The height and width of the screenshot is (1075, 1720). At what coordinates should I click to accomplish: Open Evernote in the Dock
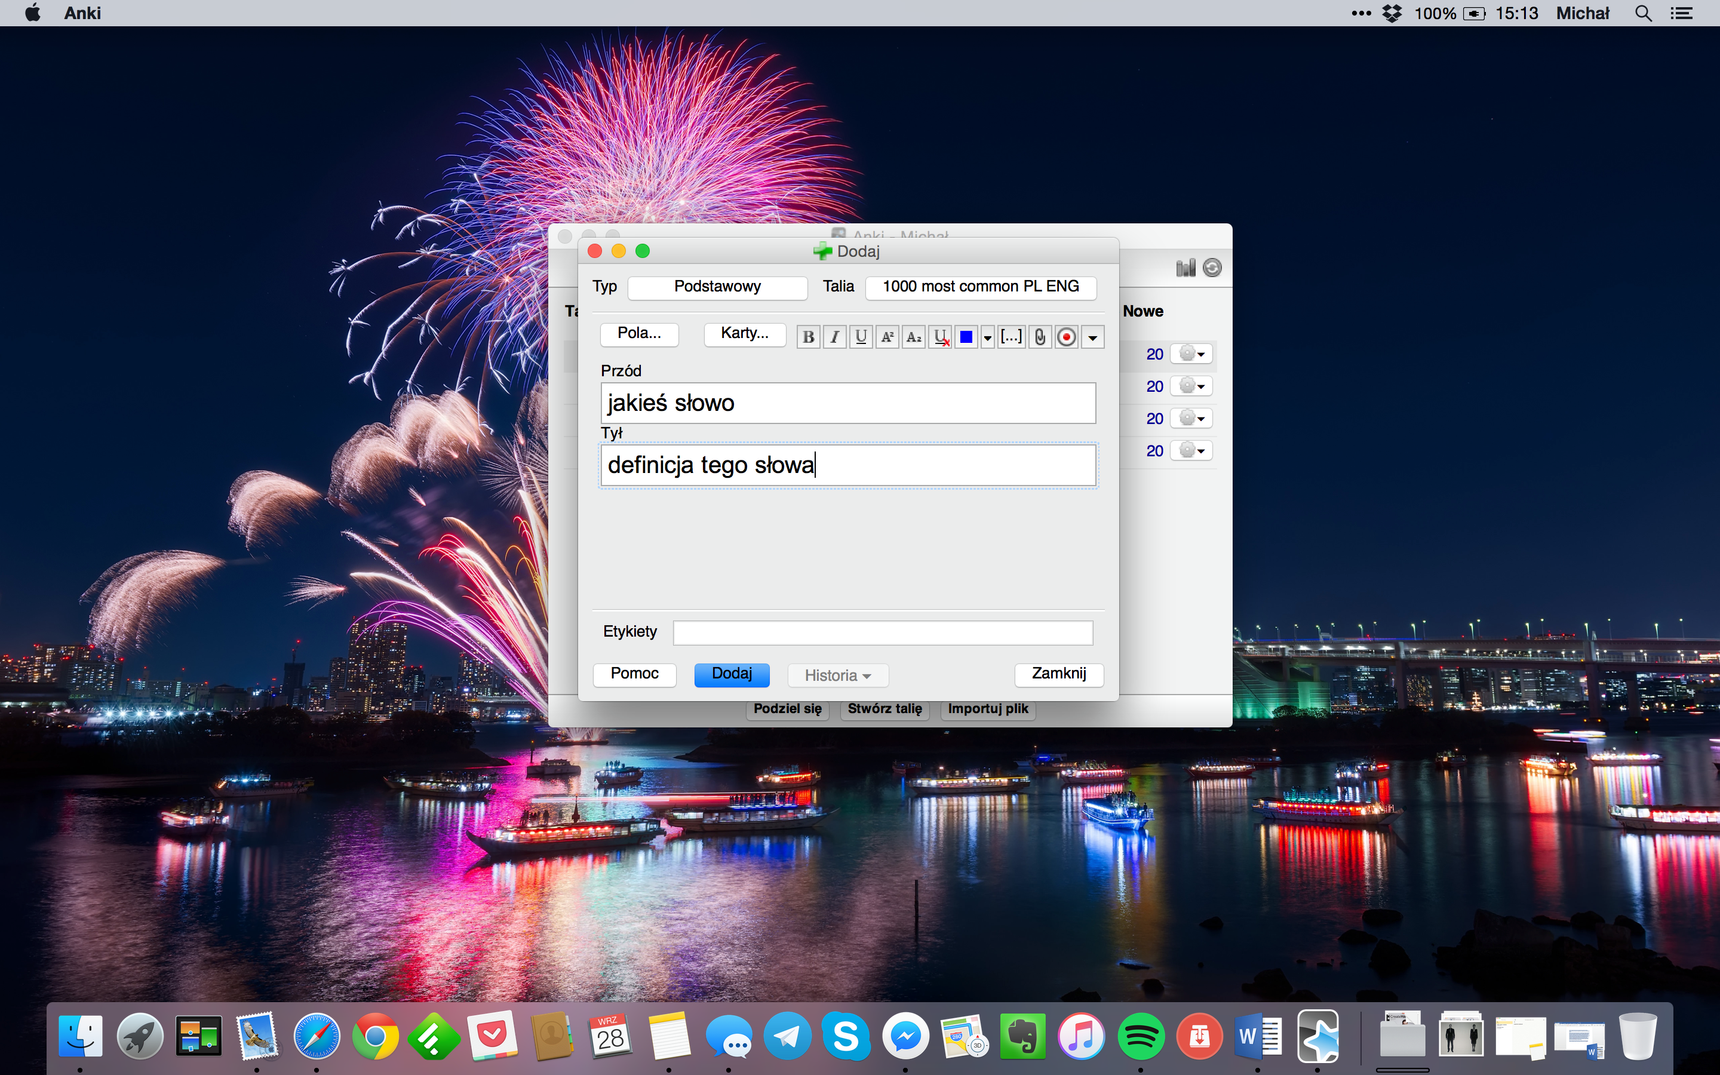(x=1022, y=1037)
